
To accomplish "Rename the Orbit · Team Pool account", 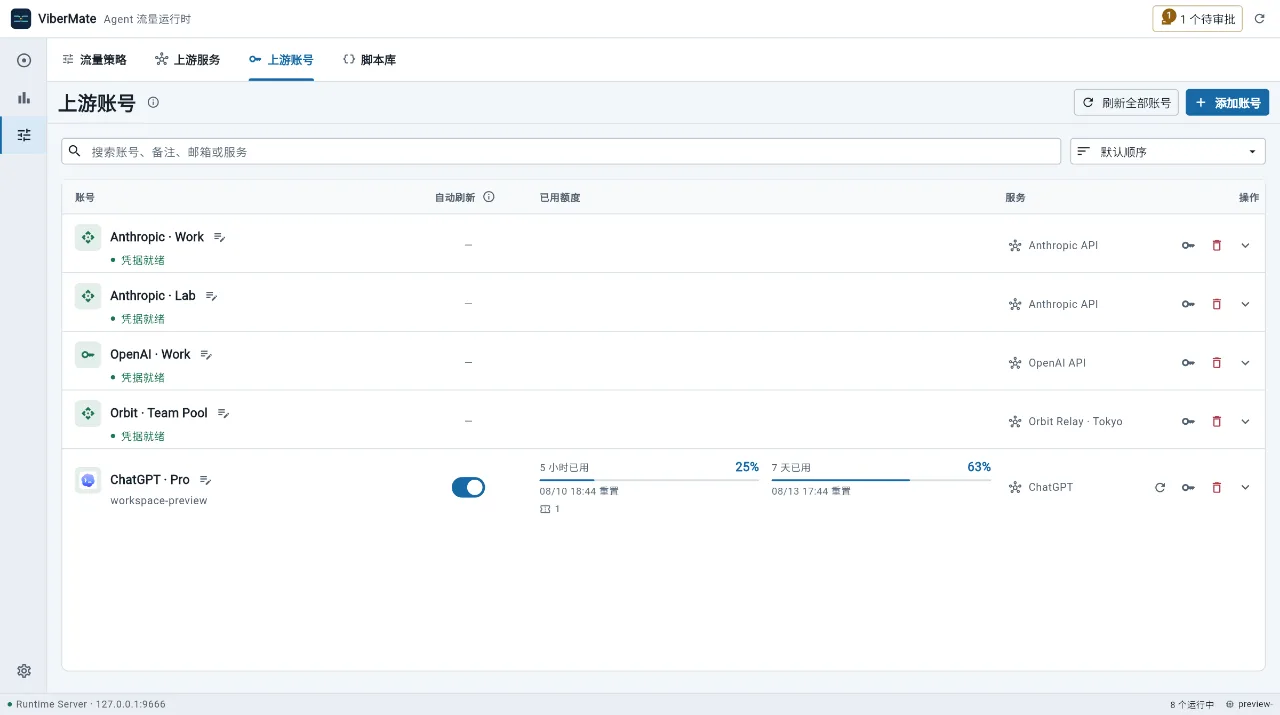I will [x=224, y=413].
